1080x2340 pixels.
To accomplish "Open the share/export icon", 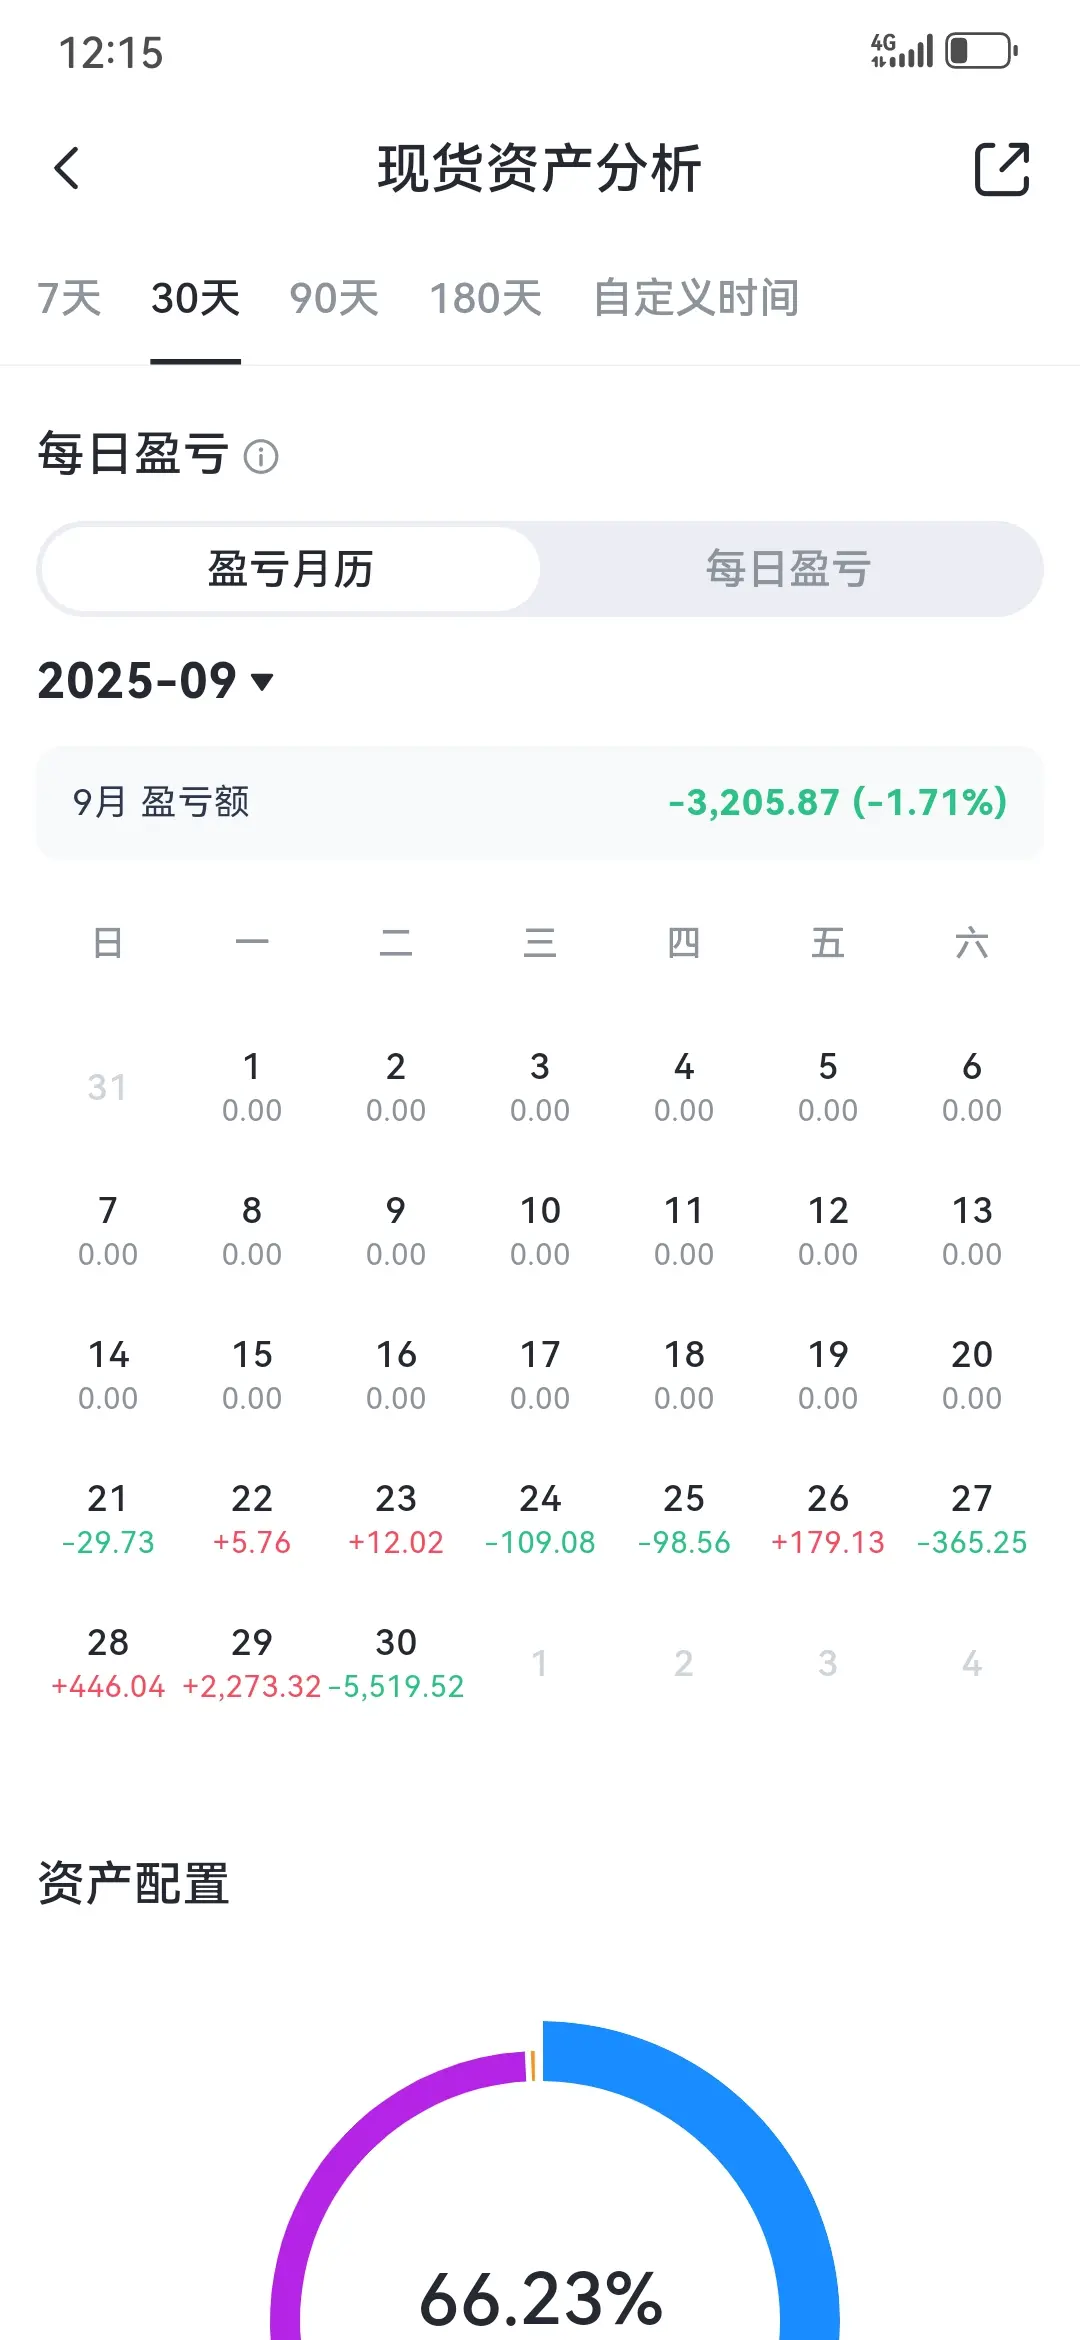I will (x=1002, y=168).
